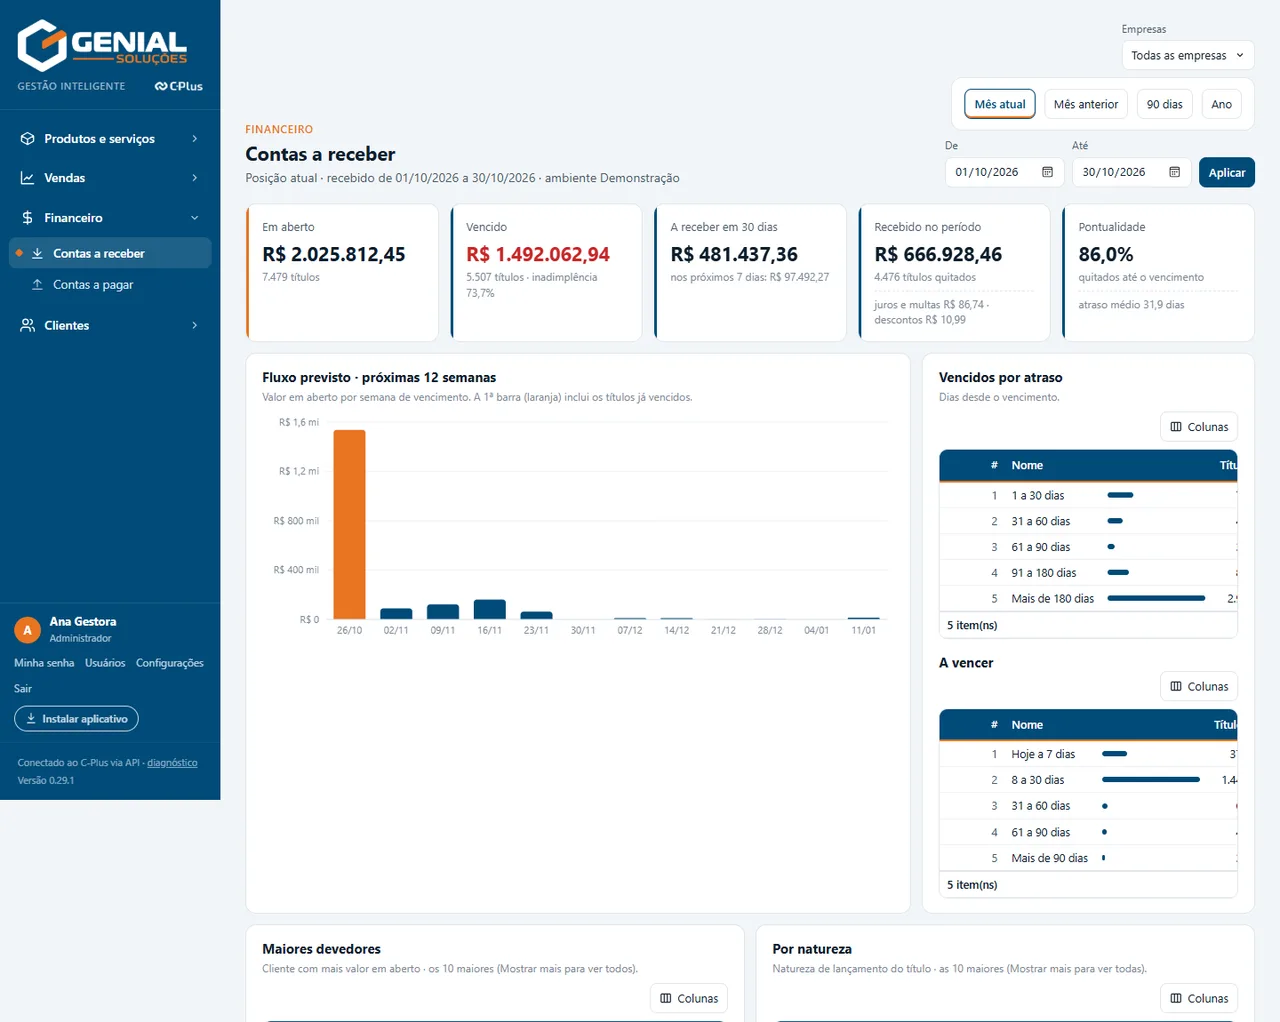Set the period to Ano
The width and height of the screenshot is (1280, 1022).
[1222, 104]
